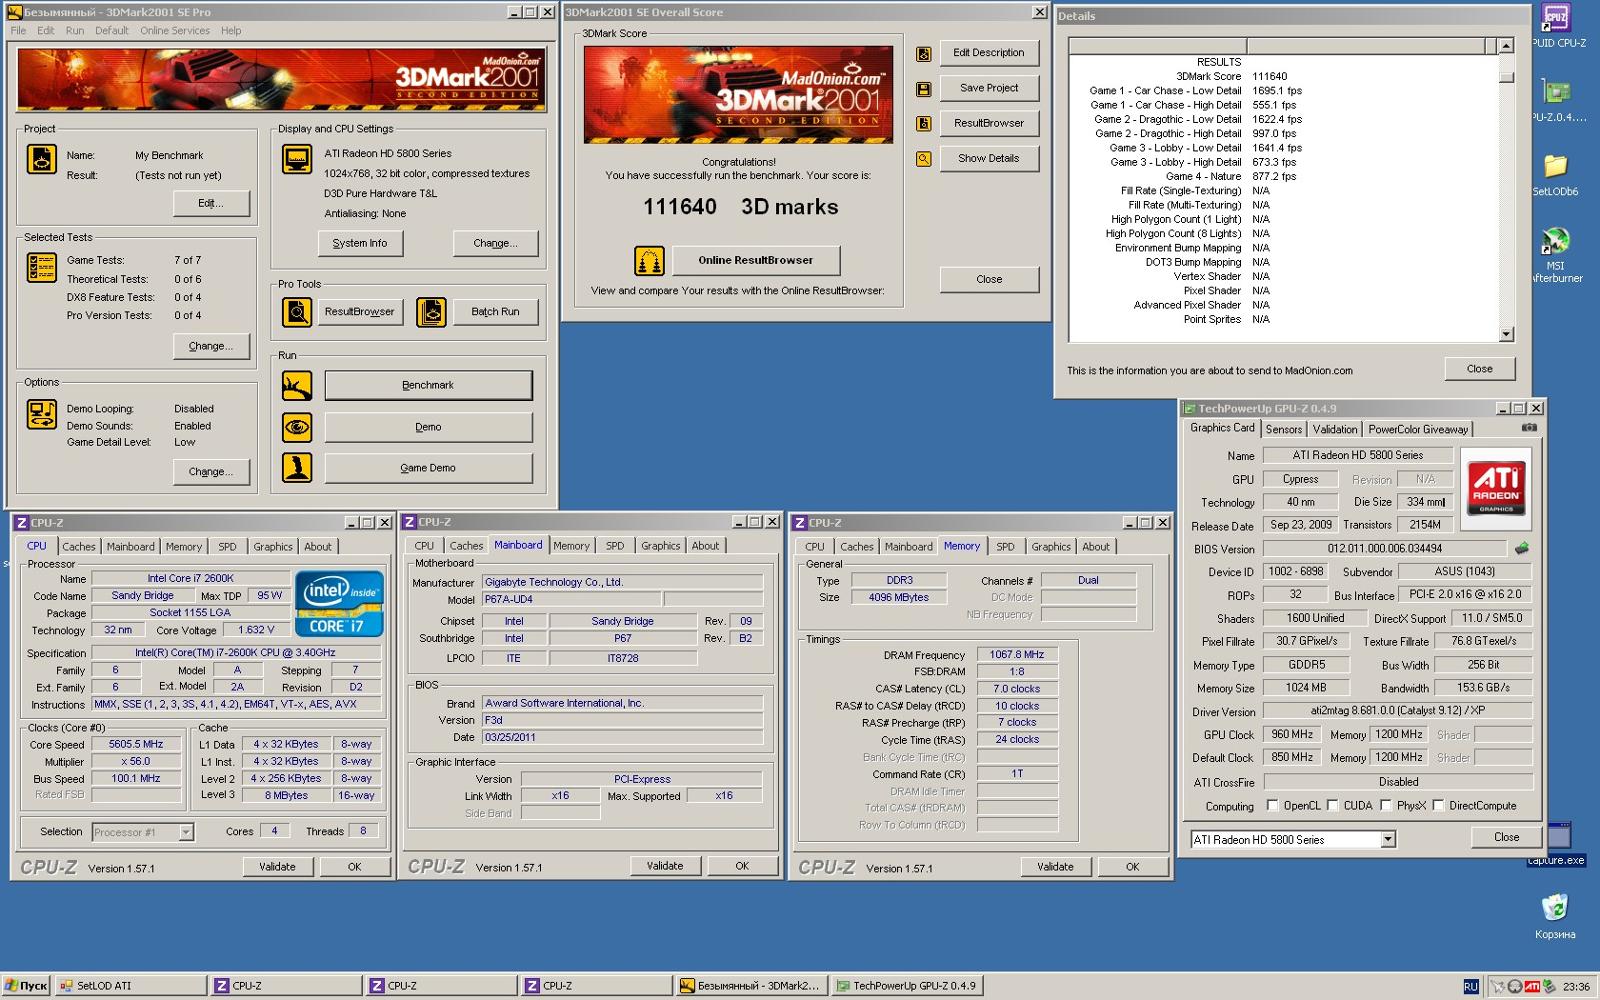Open the SetLOD6 desktop folder
The height and width of the screenshot is (1000, 1600).
click(x=1555, y=174)
